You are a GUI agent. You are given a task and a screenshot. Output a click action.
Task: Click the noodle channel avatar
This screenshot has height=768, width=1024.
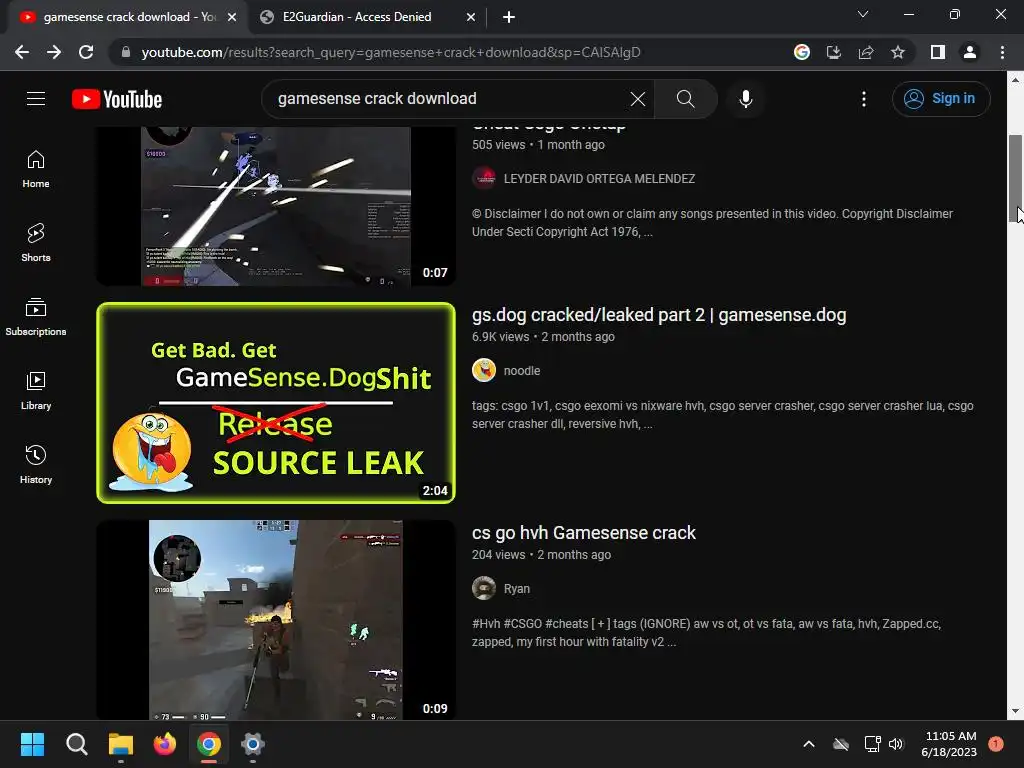click(484, 370)
